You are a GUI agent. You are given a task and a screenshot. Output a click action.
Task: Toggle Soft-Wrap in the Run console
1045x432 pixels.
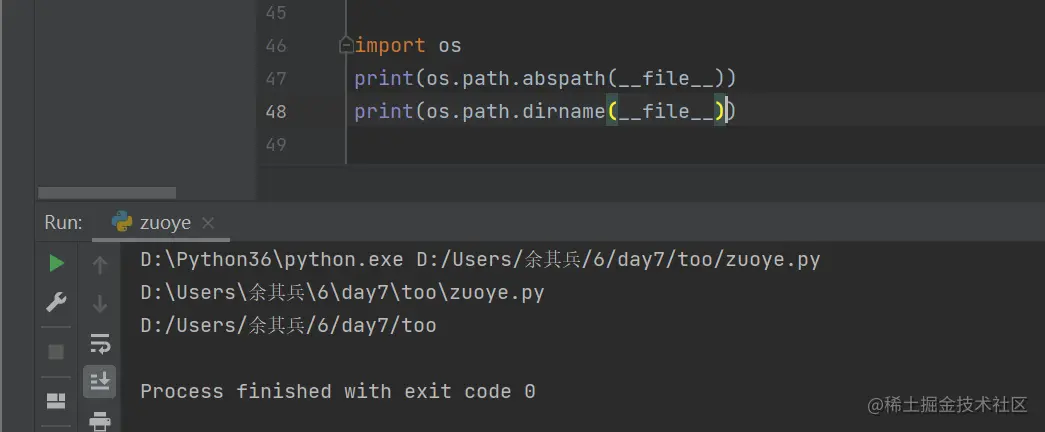click(x=100, y=343)
